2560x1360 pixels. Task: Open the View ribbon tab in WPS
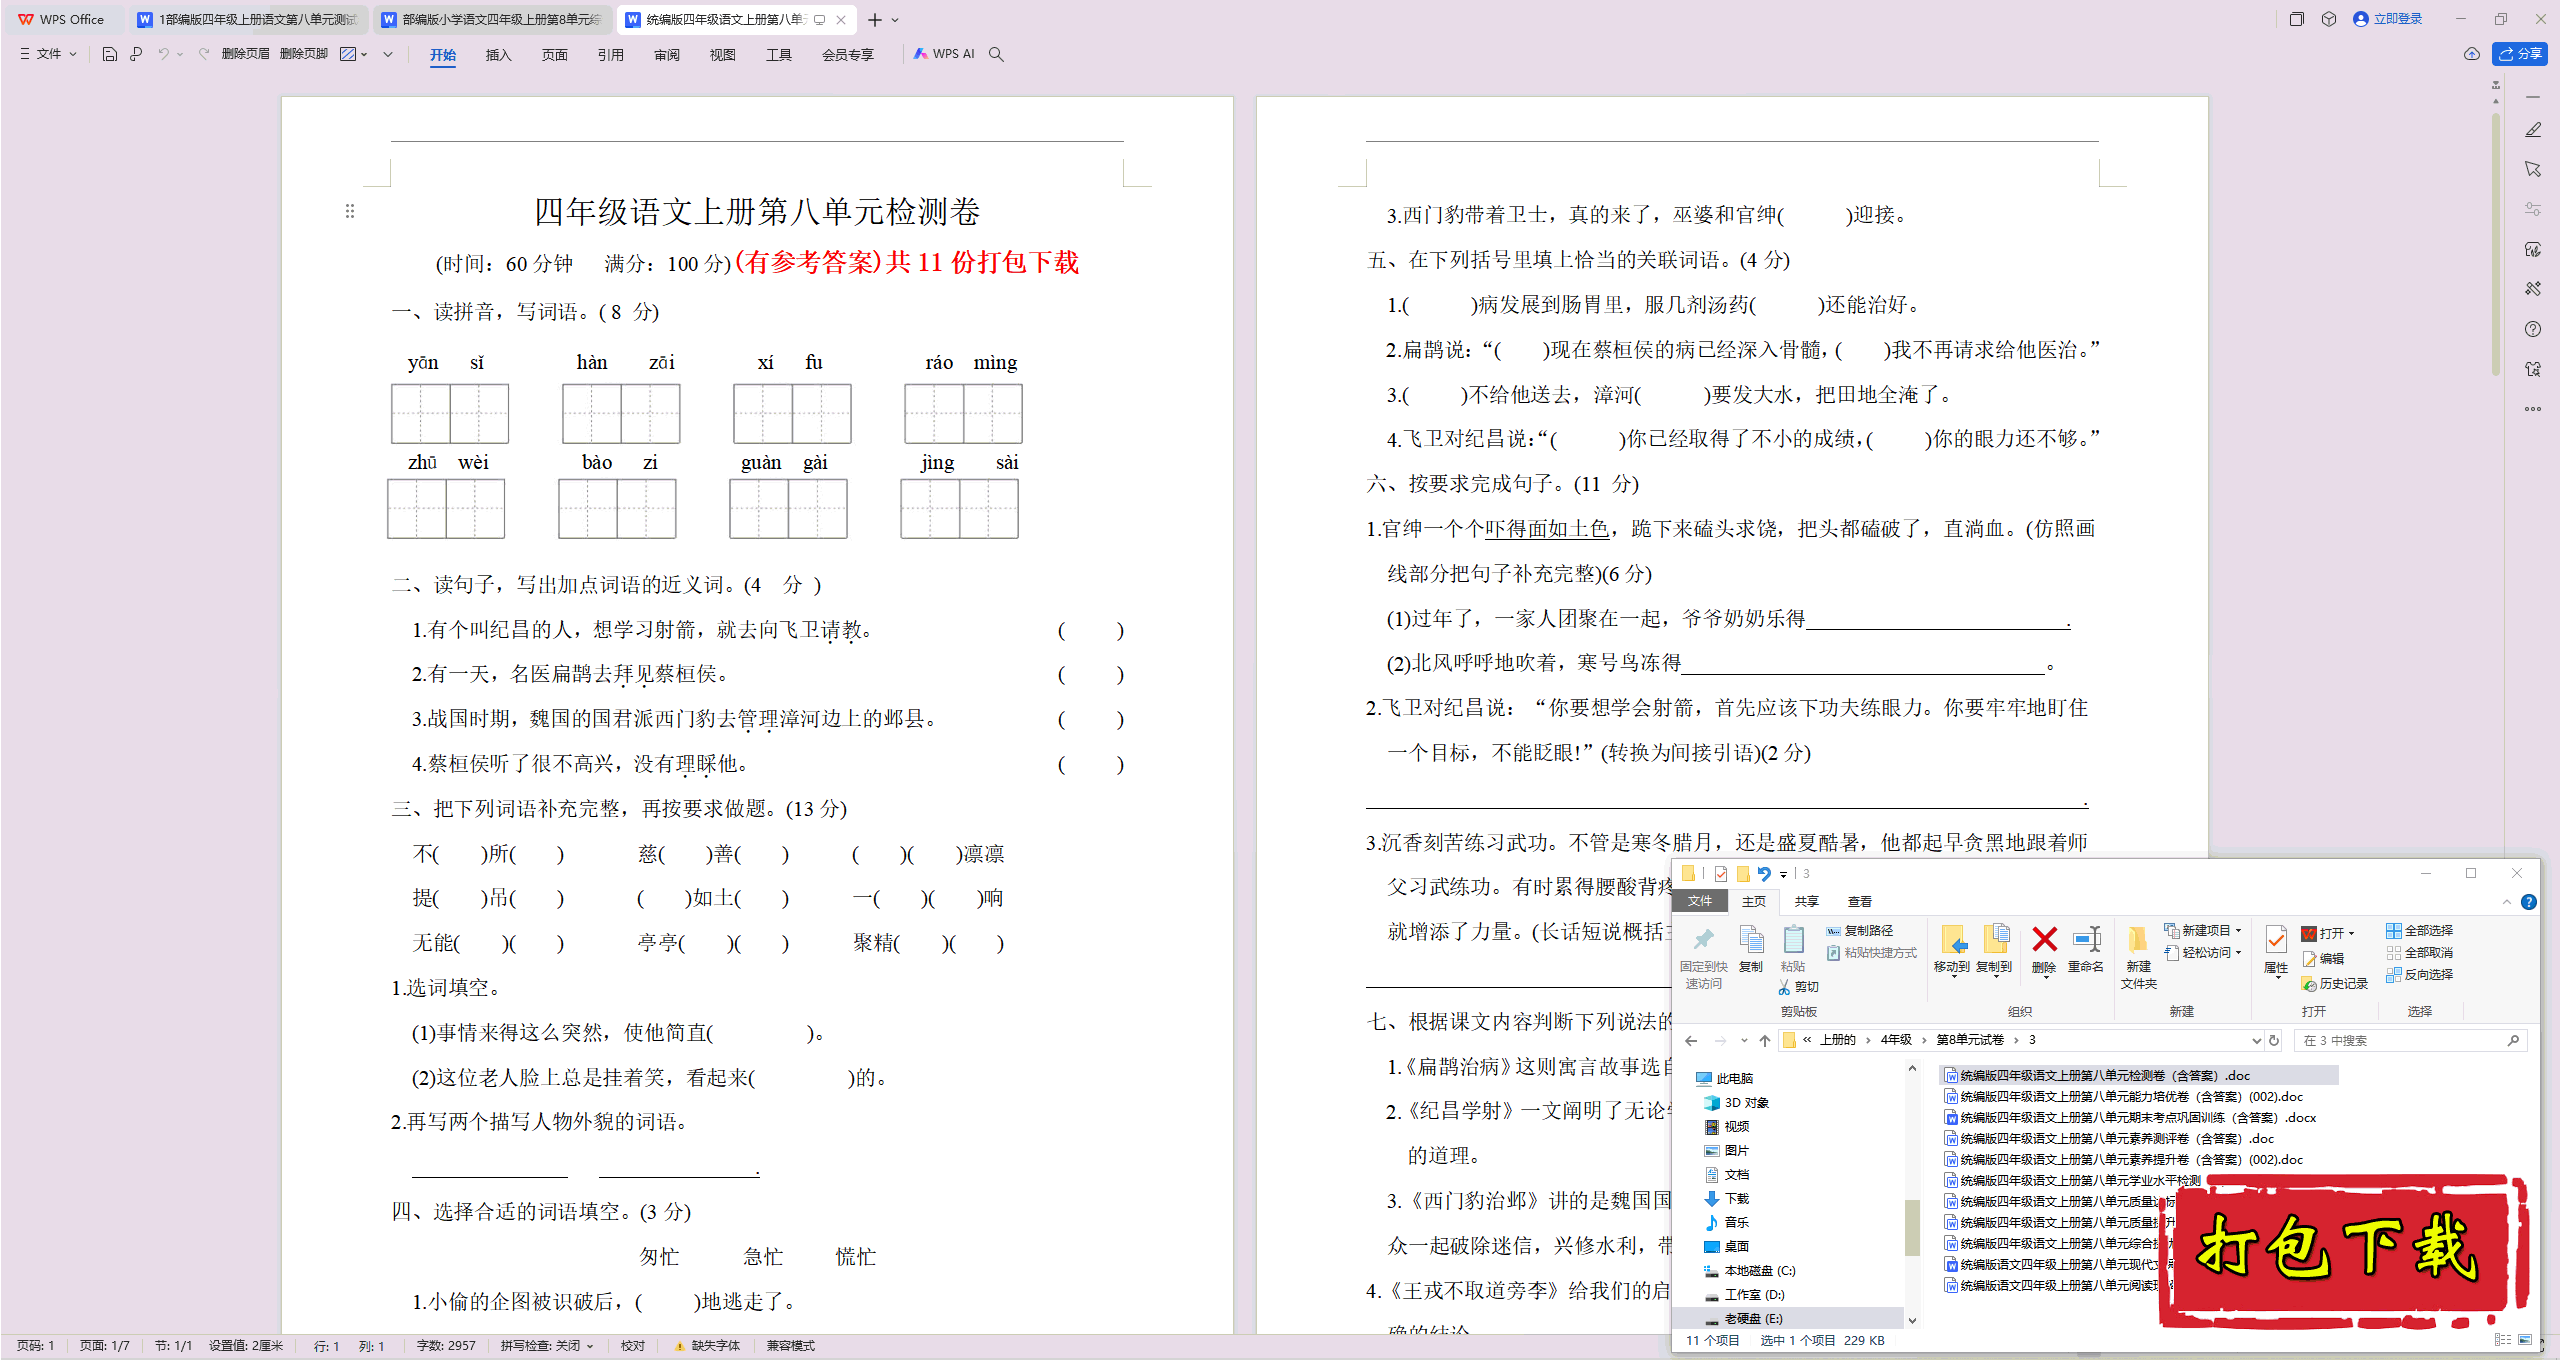[722, 55]
